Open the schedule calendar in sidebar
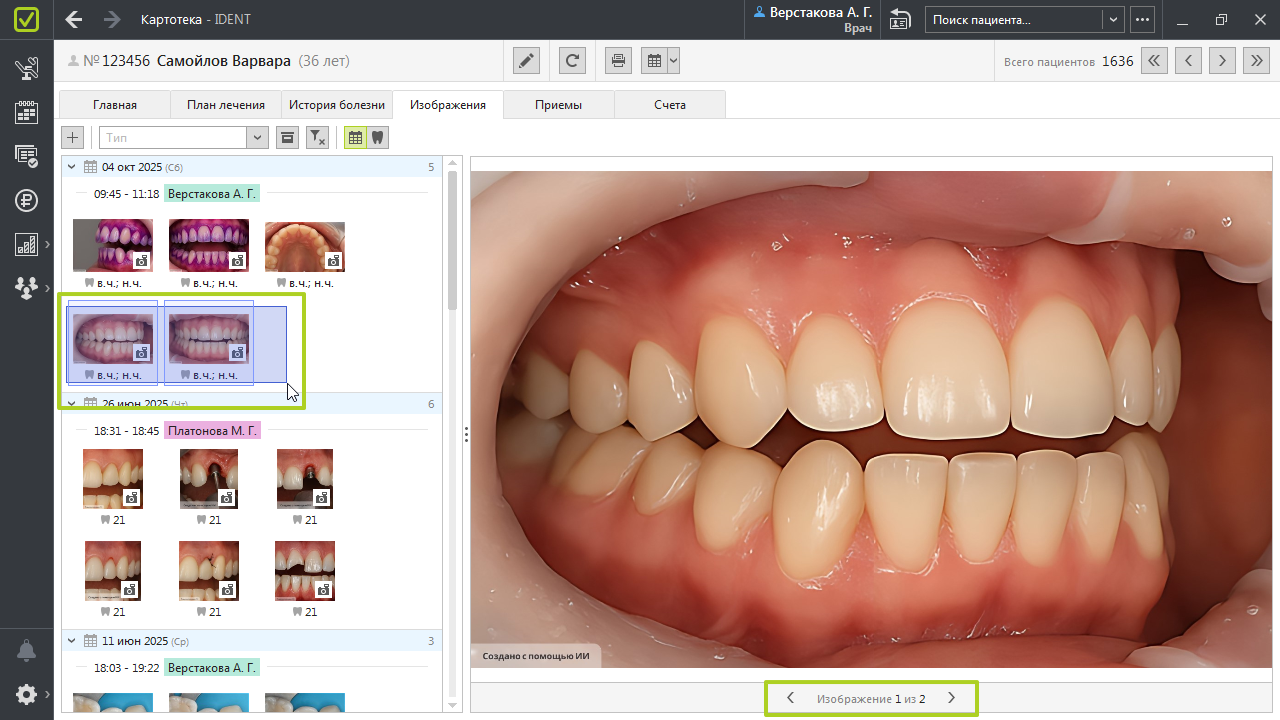The height and width of the screenshot is (720, 1280). click(26, 112)
